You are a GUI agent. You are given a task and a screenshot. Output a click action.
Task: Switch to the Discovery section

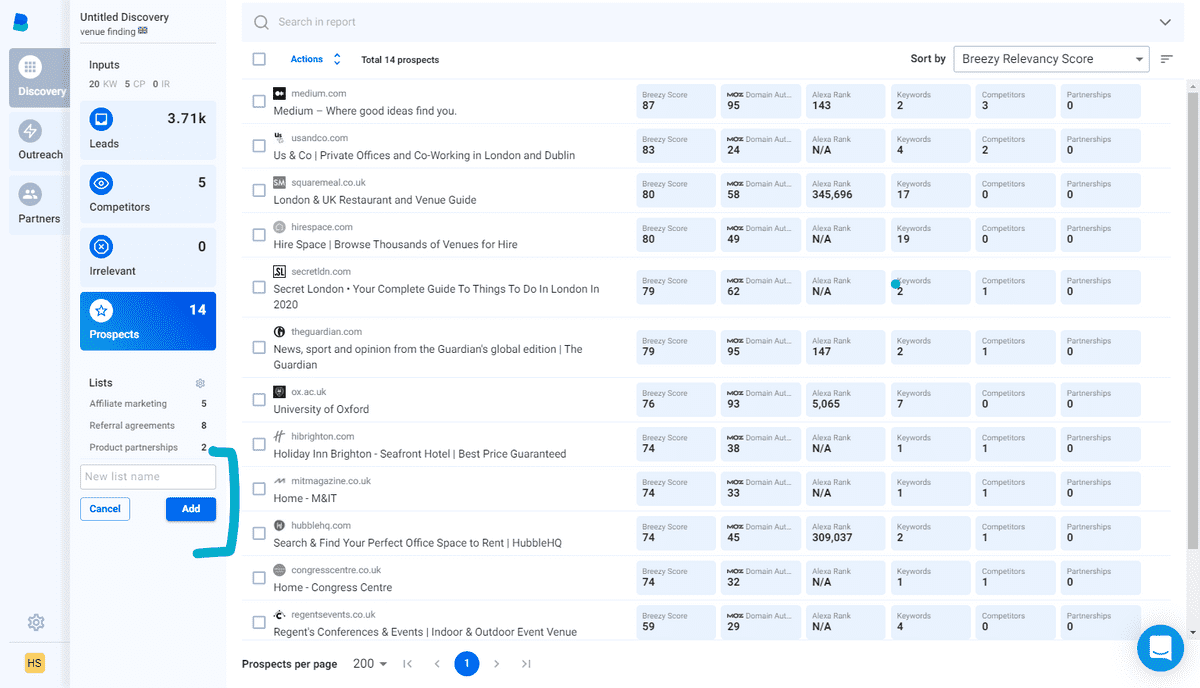tap(39, 76)
